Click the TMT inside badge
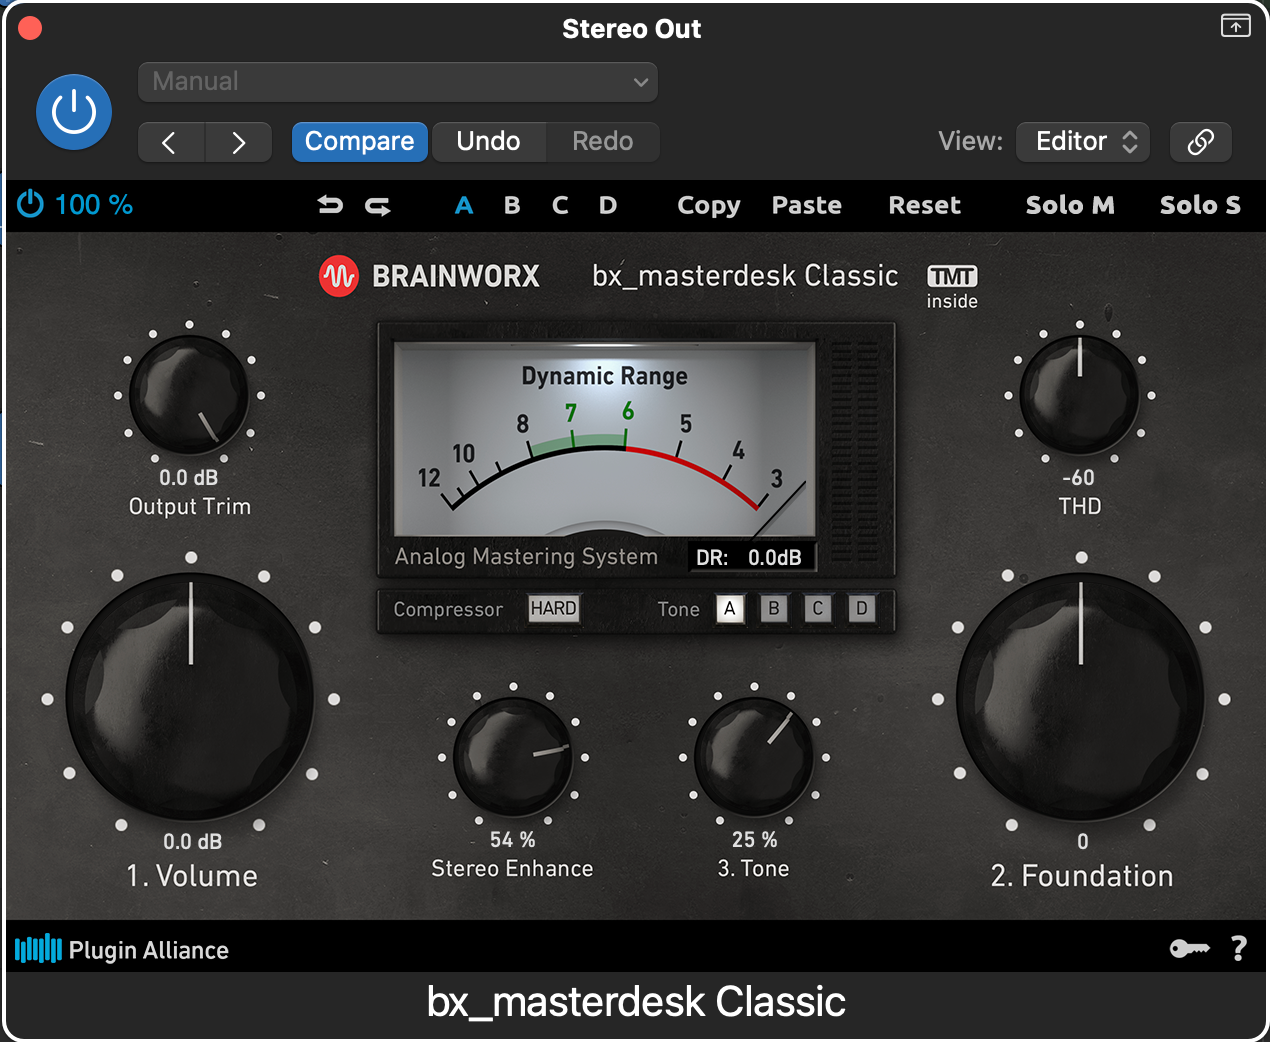This screenshot has height=1042, width=1270. pos(952,287)
